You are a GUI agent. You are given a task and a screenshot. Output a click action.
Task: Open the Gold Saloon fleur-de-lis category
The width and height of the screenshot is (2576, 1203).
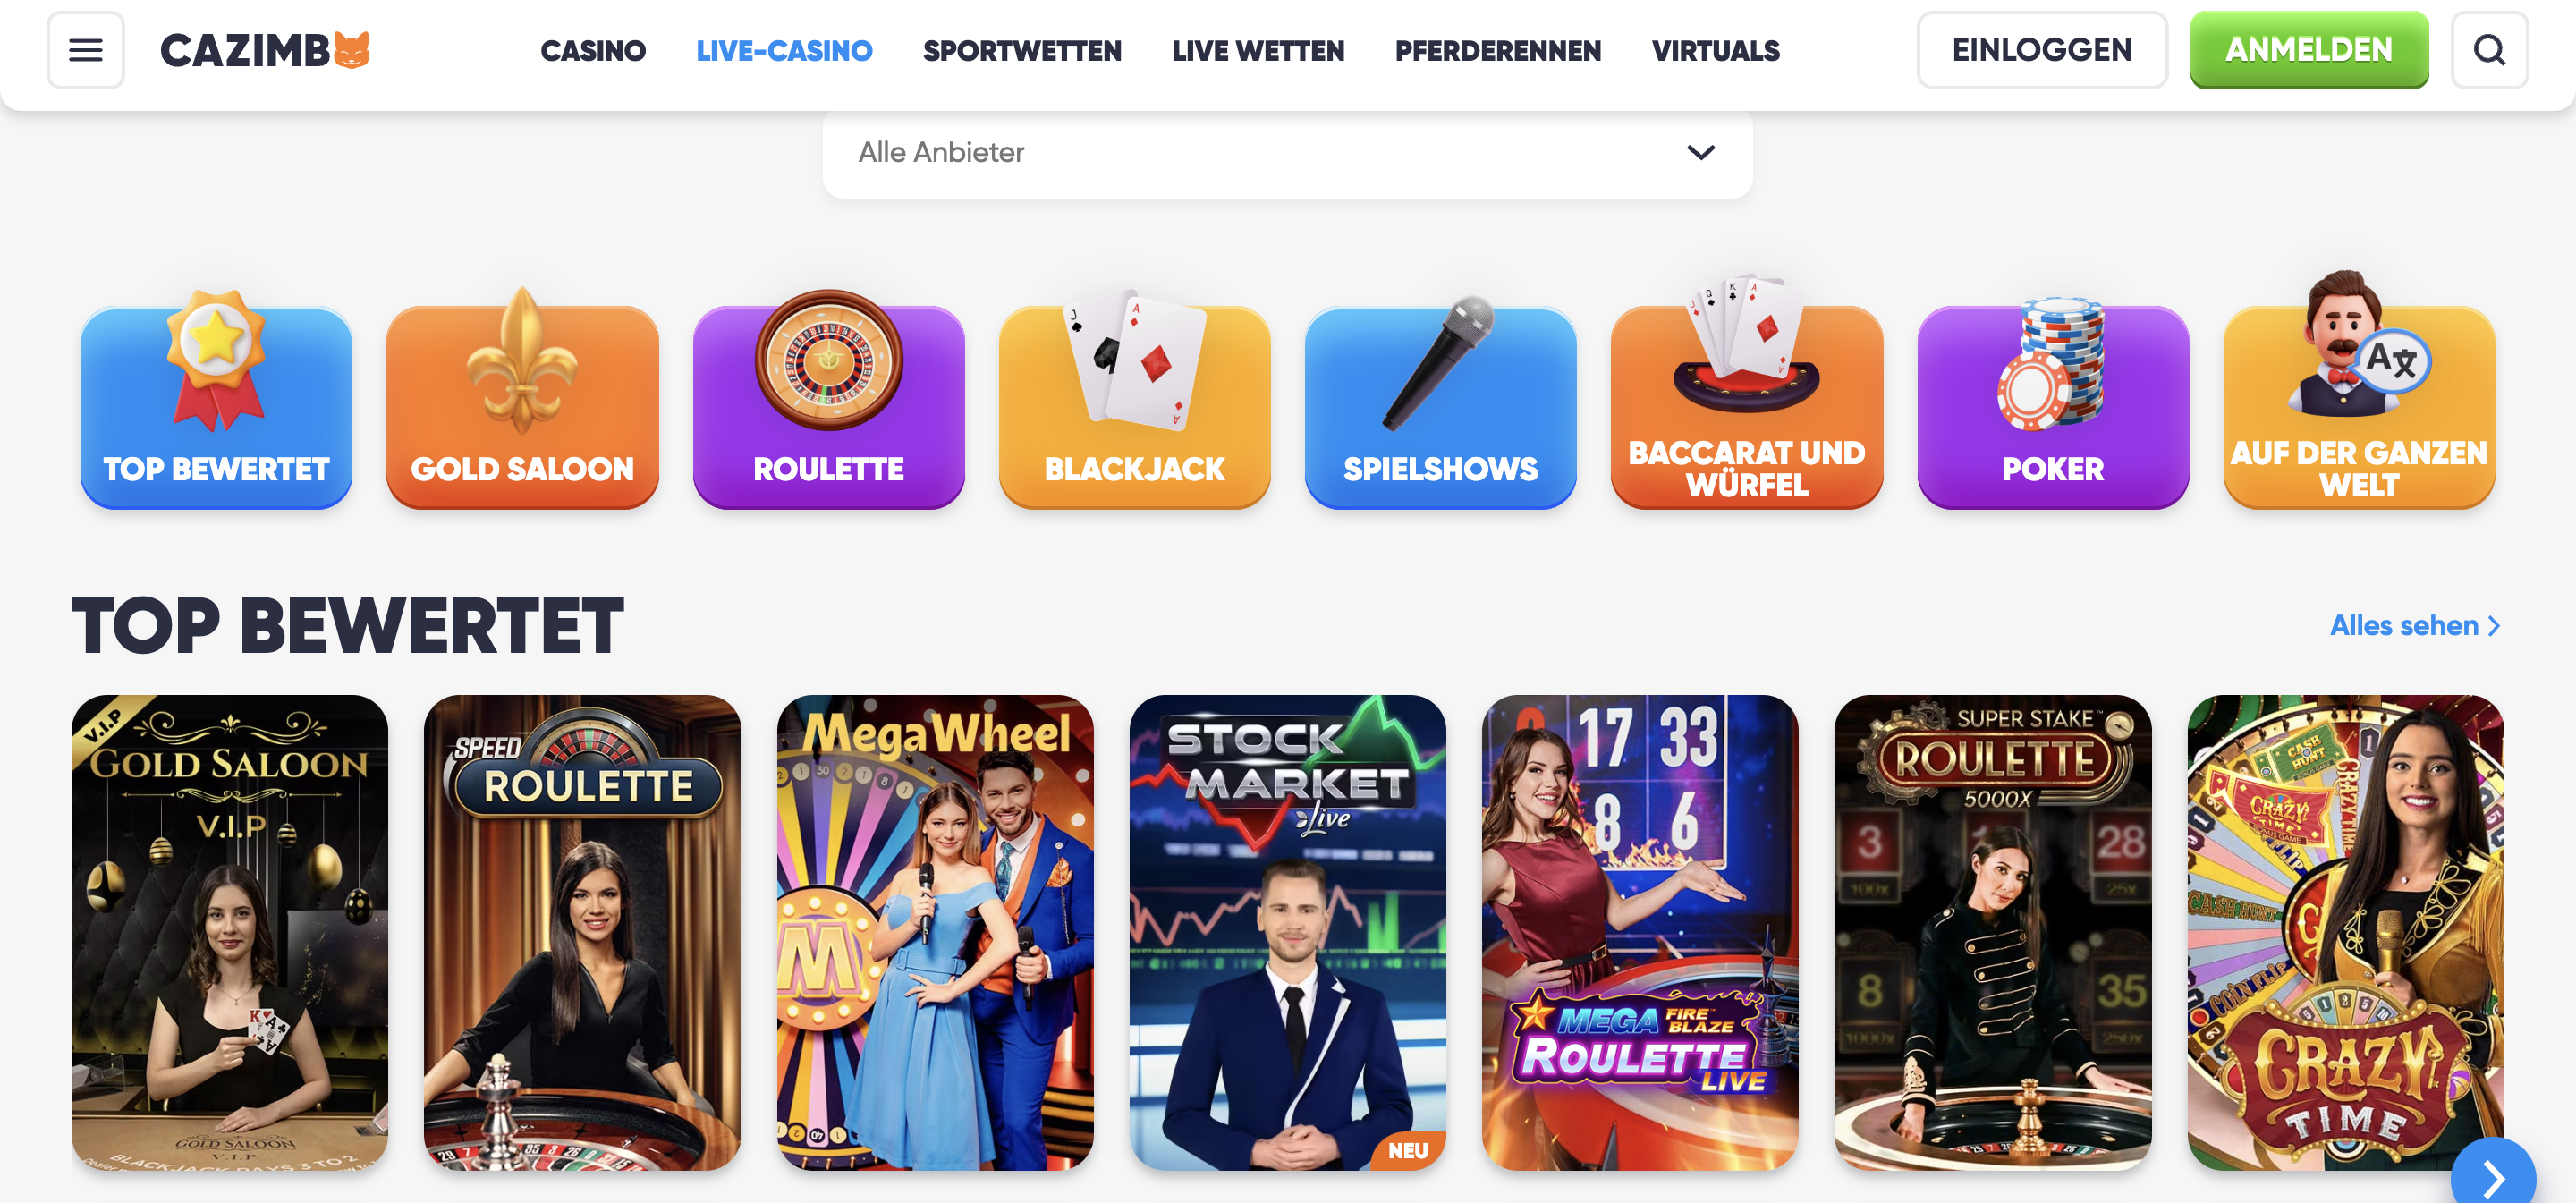(x=522, y=398)
